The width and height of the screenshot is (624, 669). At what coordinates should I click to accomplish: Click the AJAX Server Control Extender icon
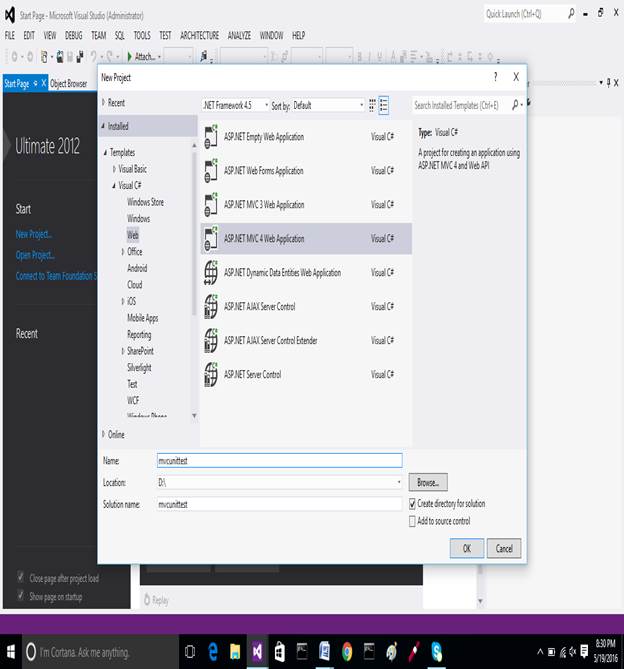click(x=211, y=340)
